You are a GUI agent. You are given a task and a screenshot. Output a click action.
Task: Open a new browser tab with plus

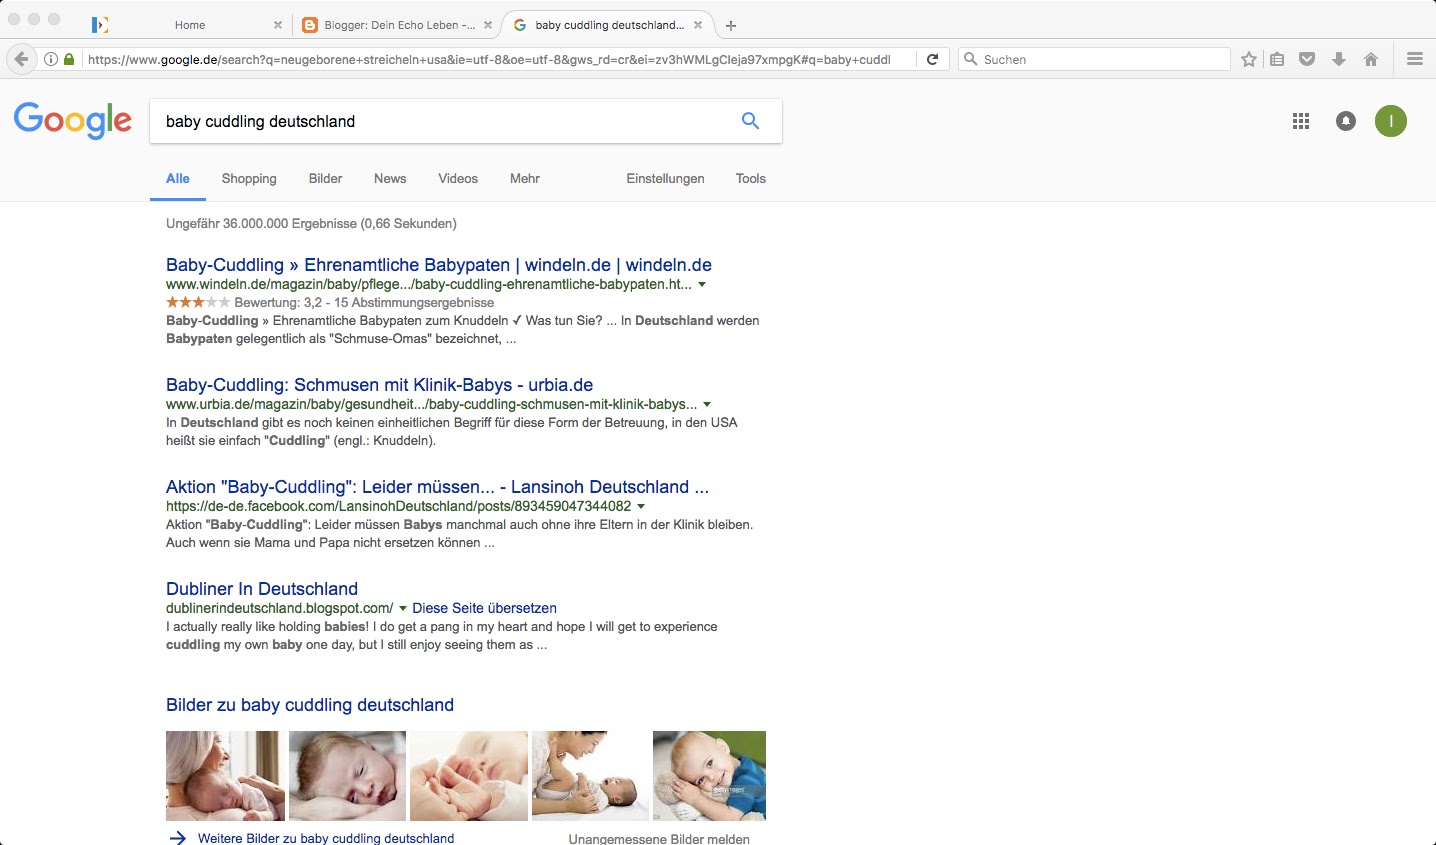[731, 25]
